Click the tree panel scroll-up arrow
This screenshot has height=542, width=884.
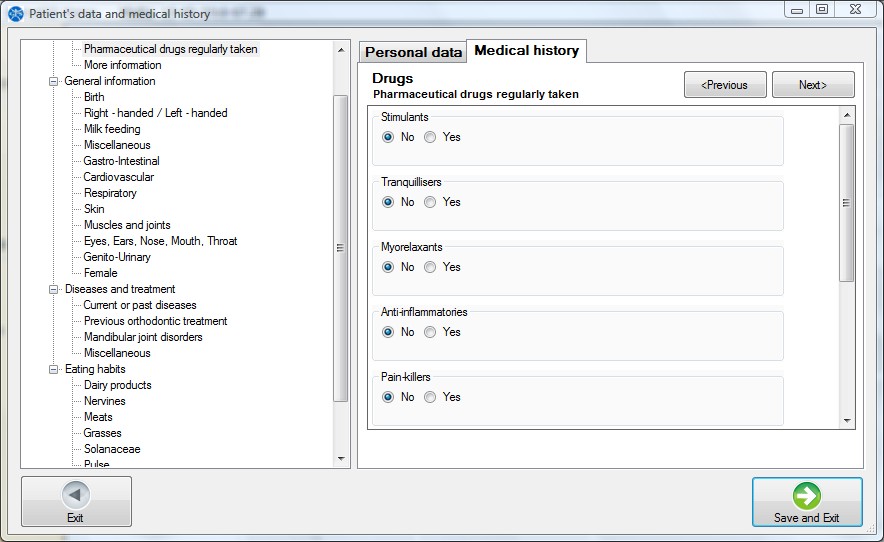[x=341, y=50]
